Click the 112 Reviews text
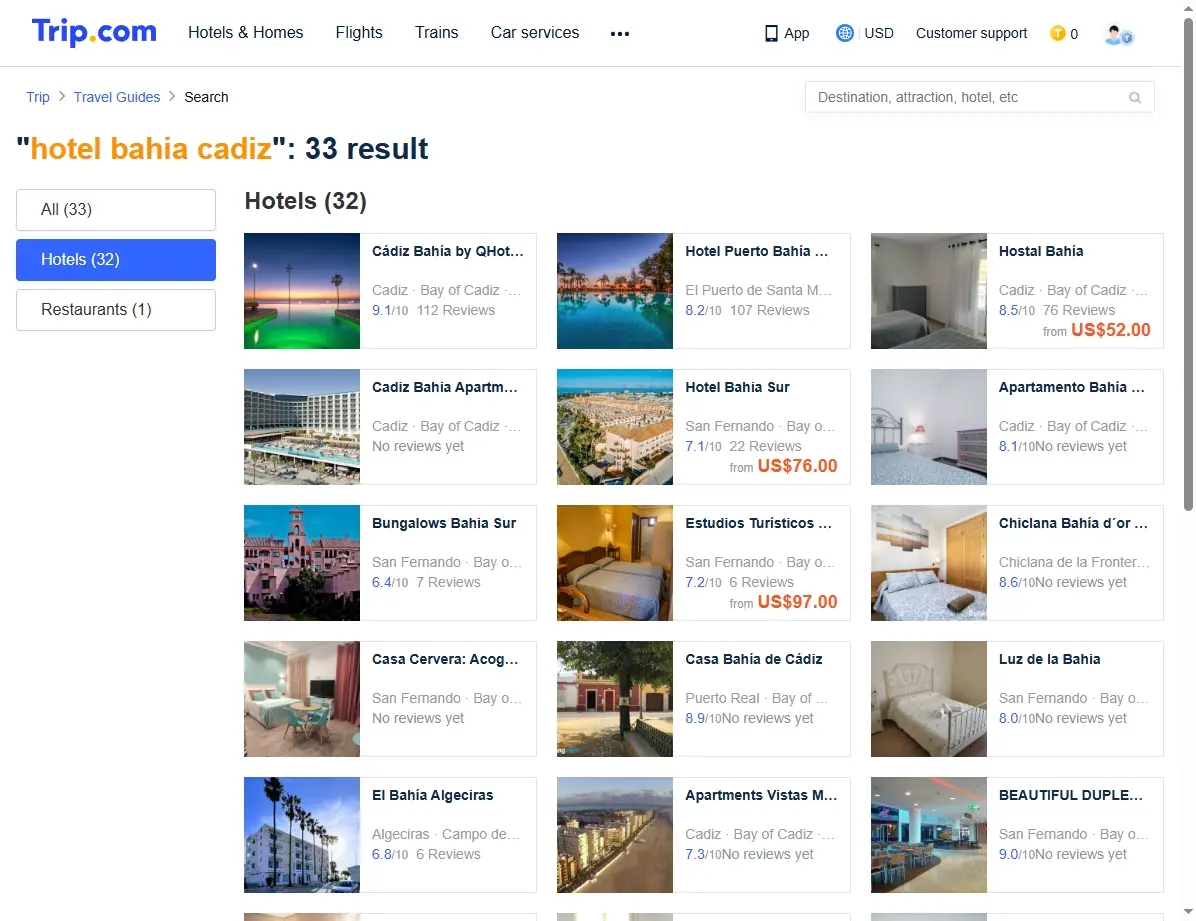The width and height of the screenshot is (1196, 921). tap(455, 311)
